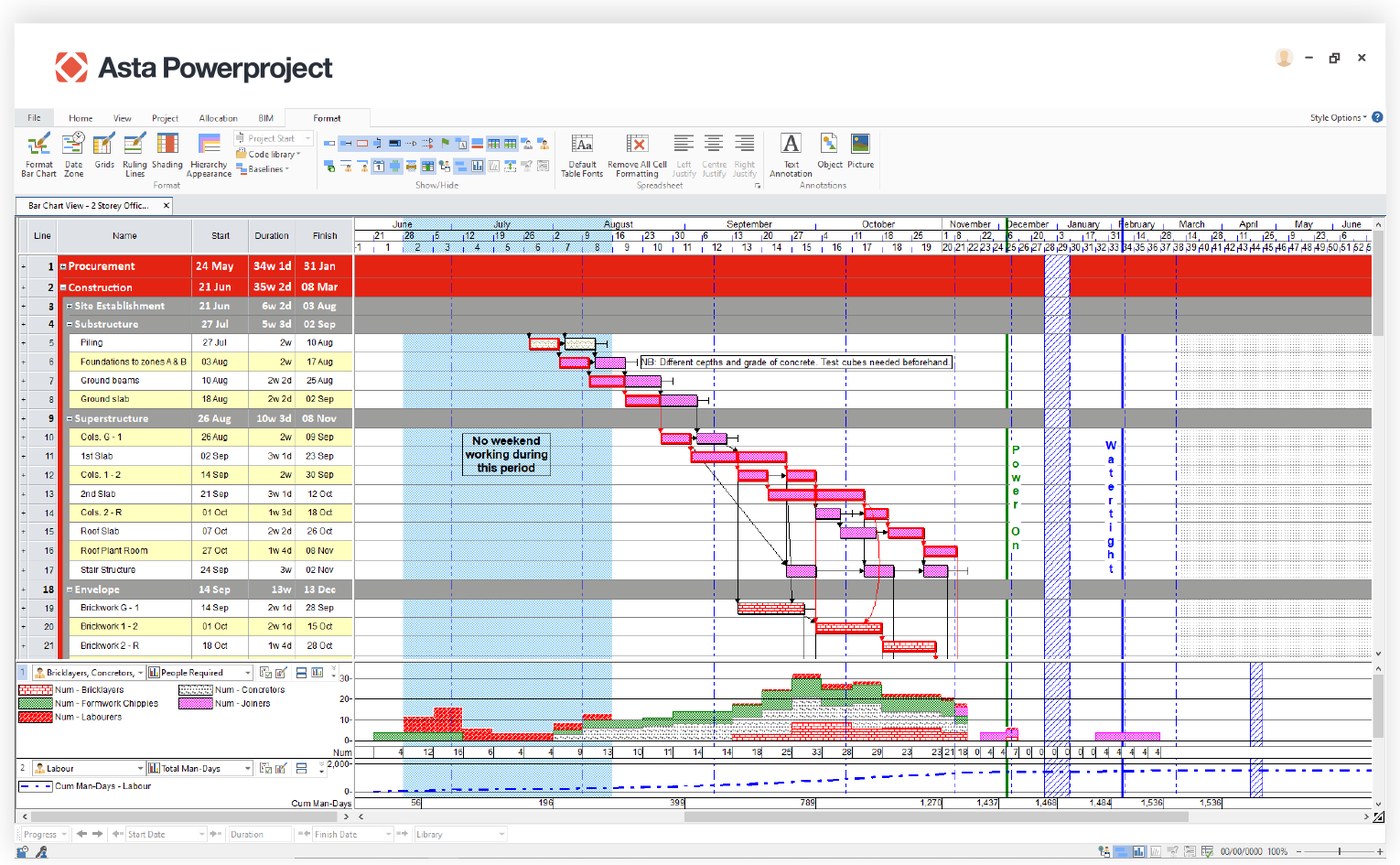Click the Finish column header

point(323,236)
